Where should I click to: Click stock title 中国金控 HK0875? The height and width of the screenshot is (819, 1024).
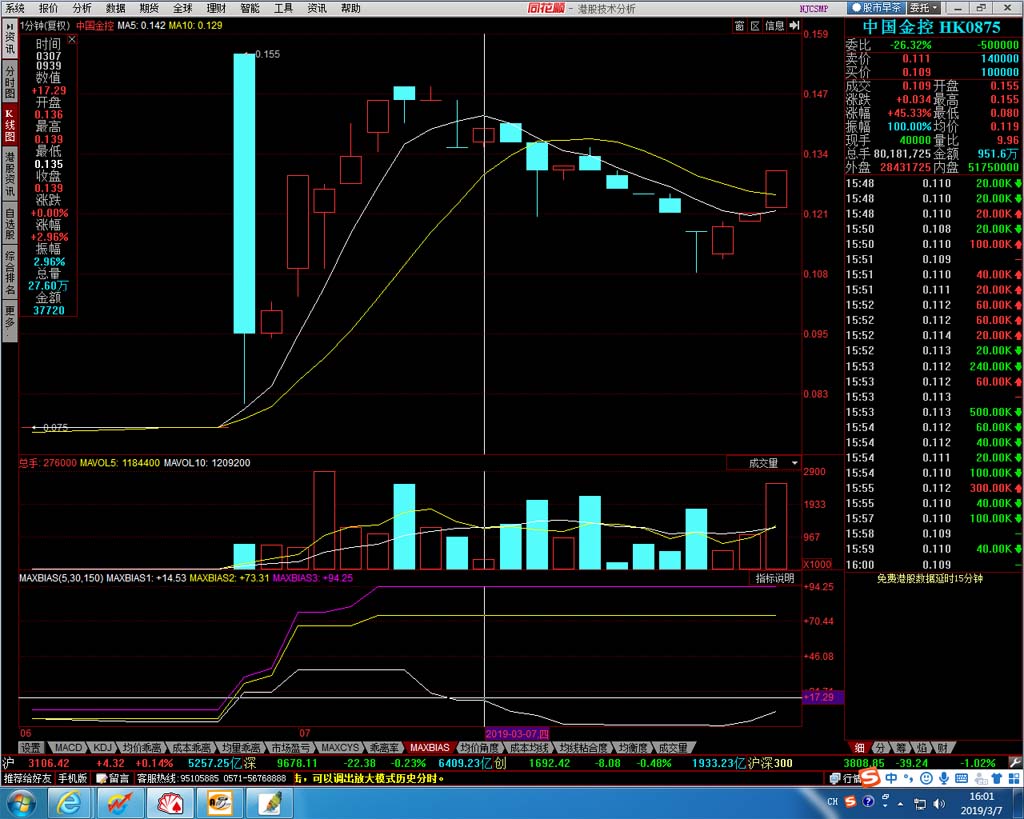pos(931,27)
